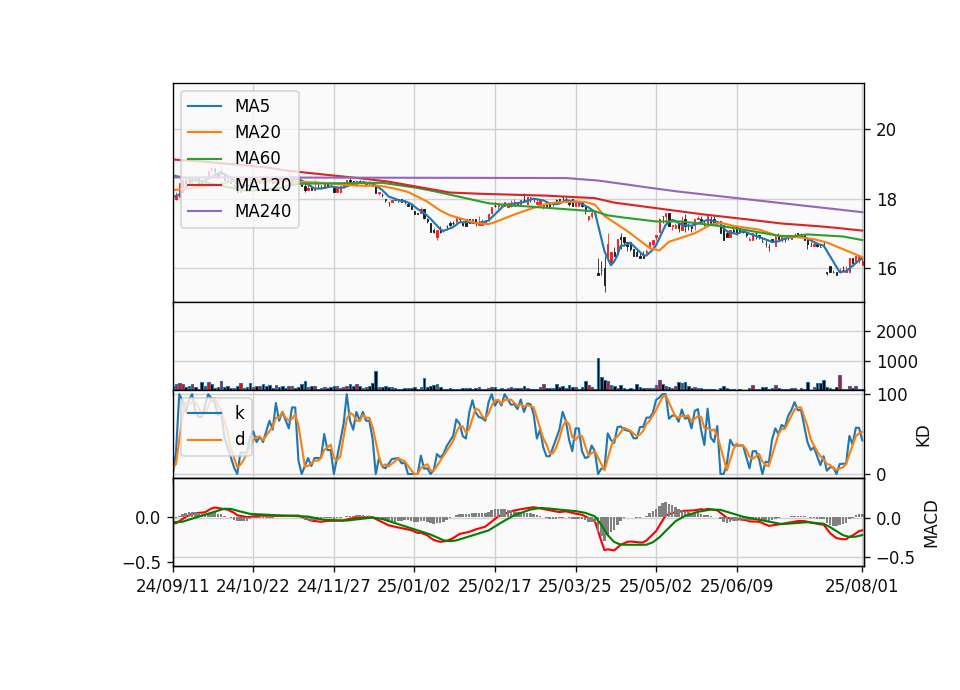Click the left MACD axis value −0.5
This screenshot has height=690, width=960.
[x=142, y=562]
